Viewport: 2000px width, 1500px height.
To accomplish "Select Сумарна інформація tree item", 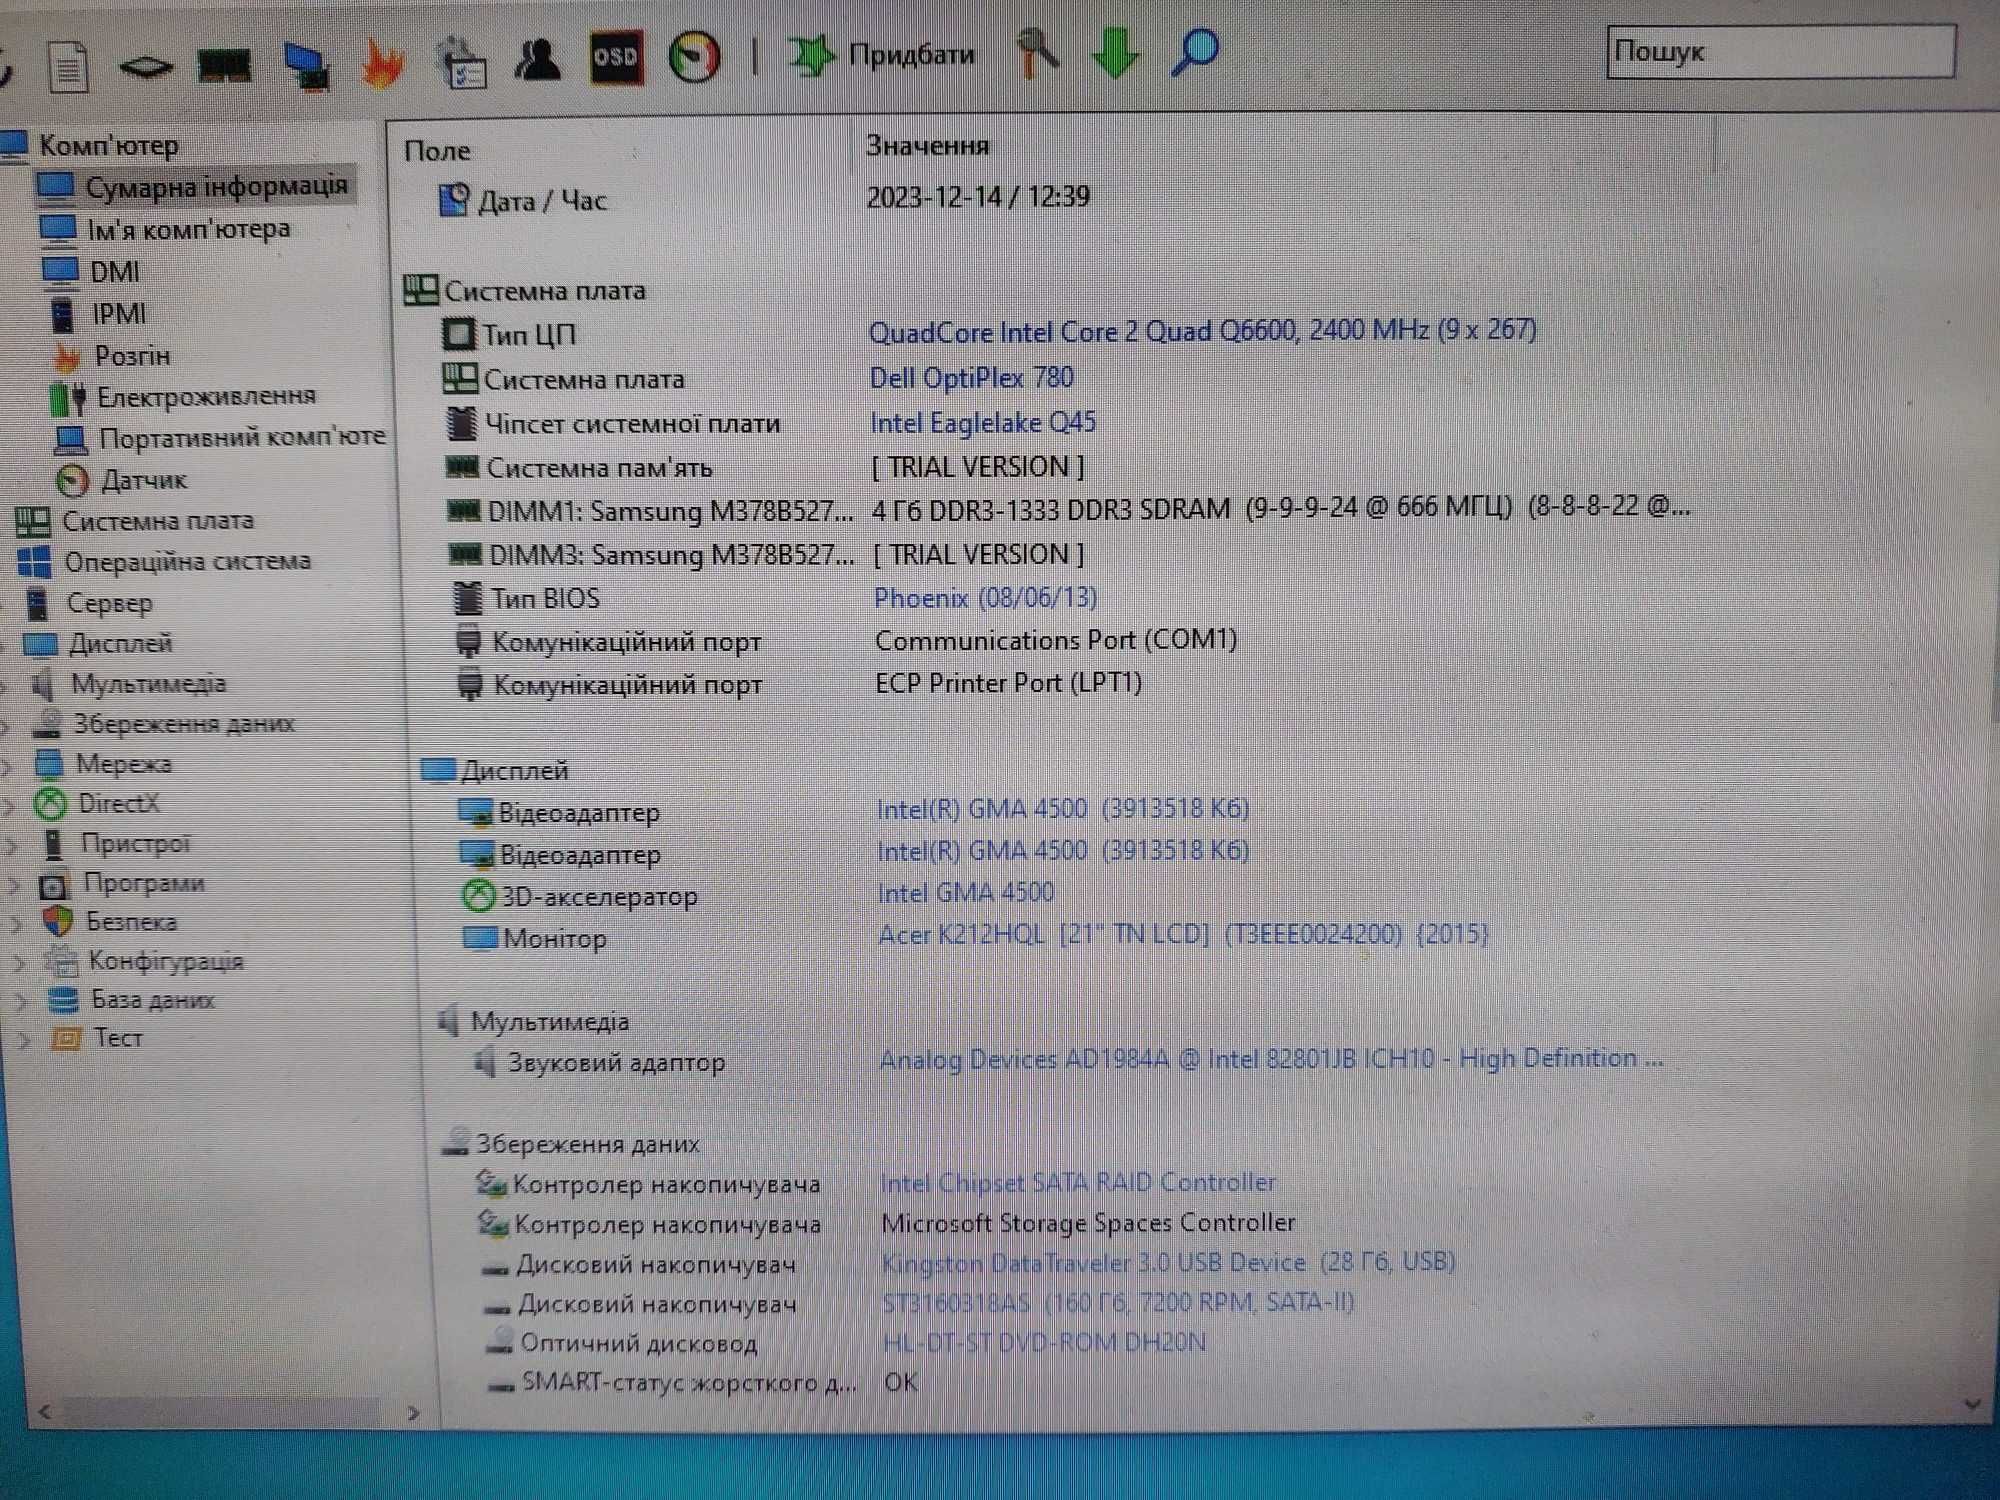I will pyautogui.click(x=216, y=187).
